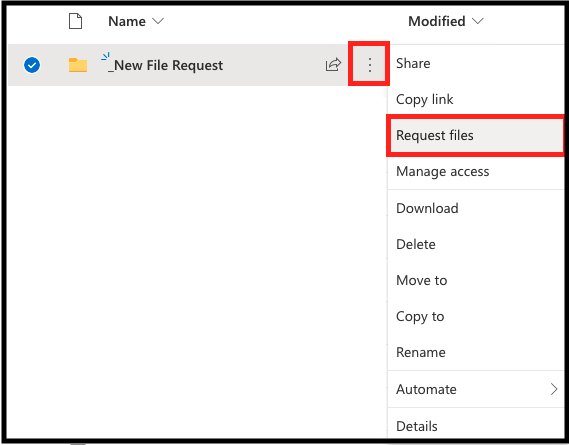
Task: Click the share icon on the folder row
Action: [x=333, y=65]
